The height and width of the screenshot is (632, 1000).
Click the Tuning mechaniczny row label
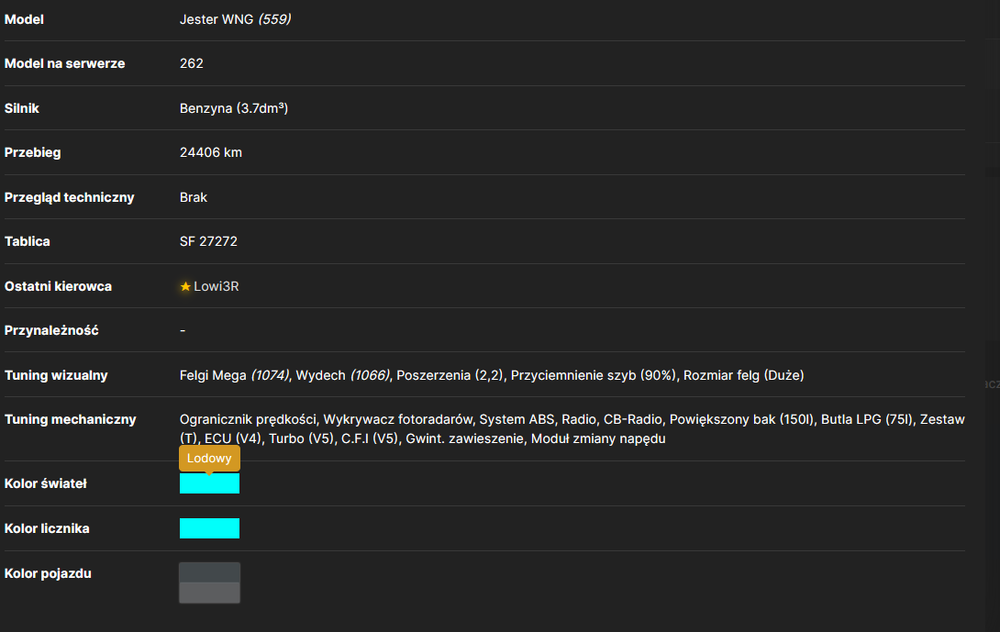tap(70, 419)
